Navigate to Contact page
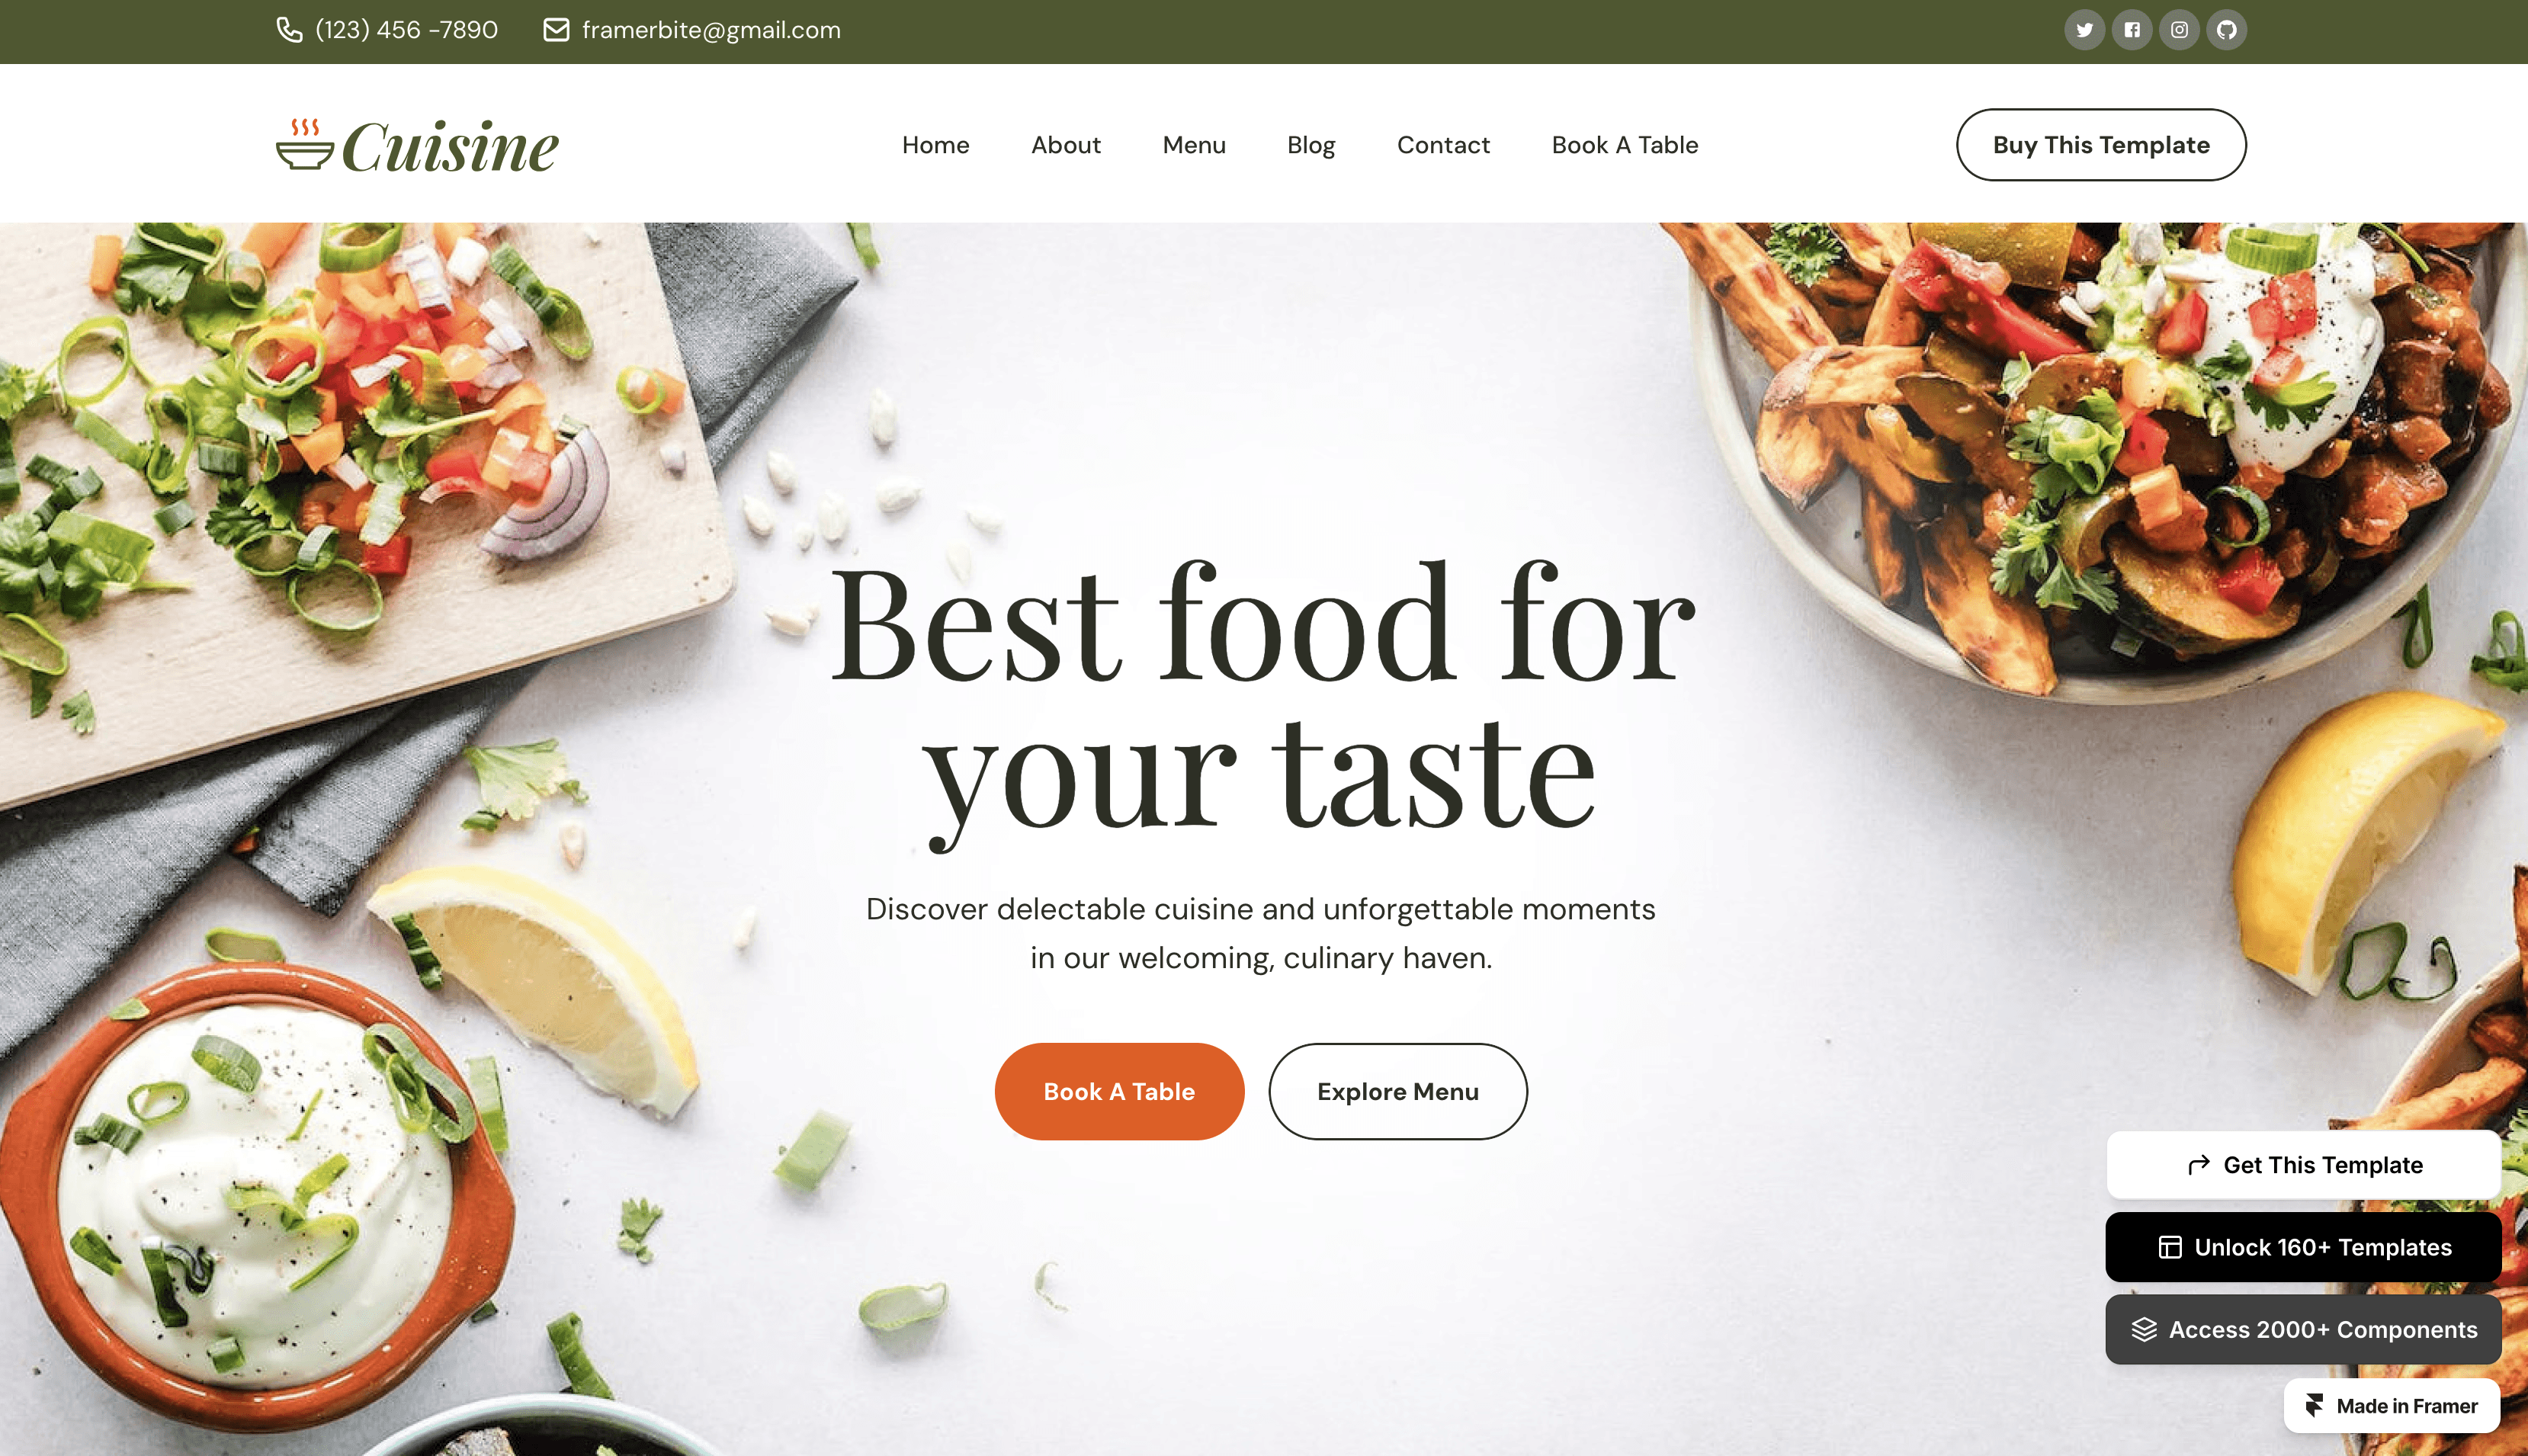 point(1443,145)
